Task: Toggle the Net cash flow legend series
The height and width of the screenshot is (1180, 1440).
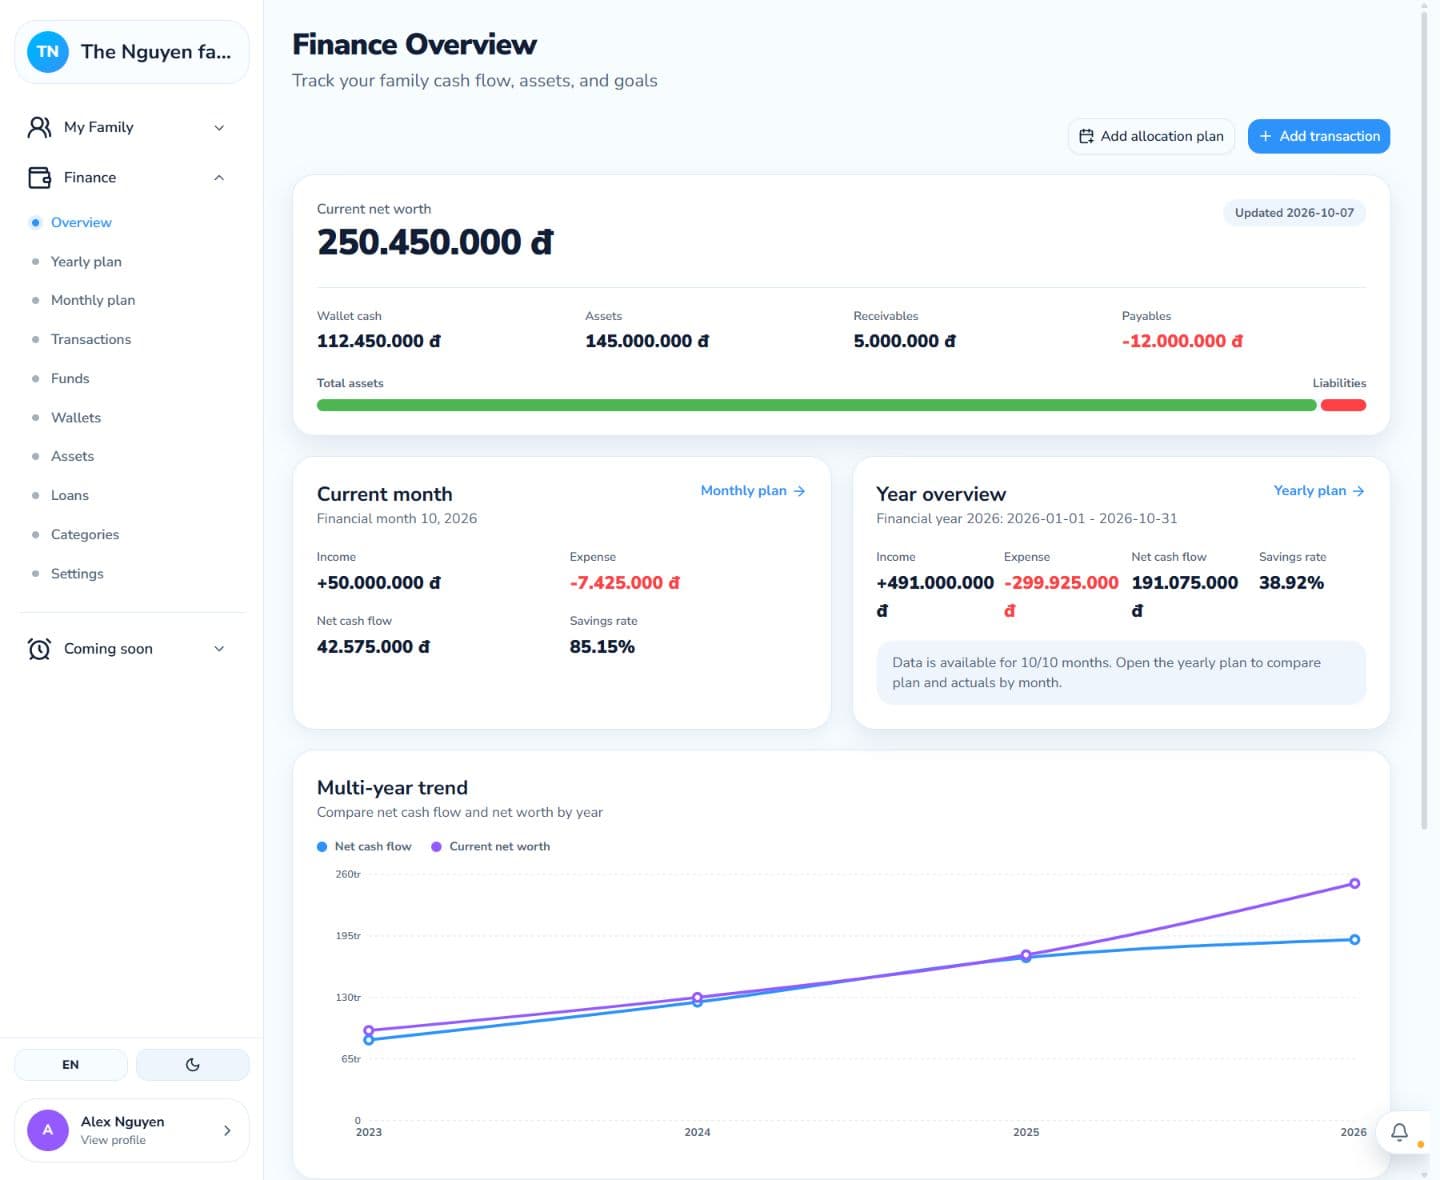Action: (x=364, y=847)
